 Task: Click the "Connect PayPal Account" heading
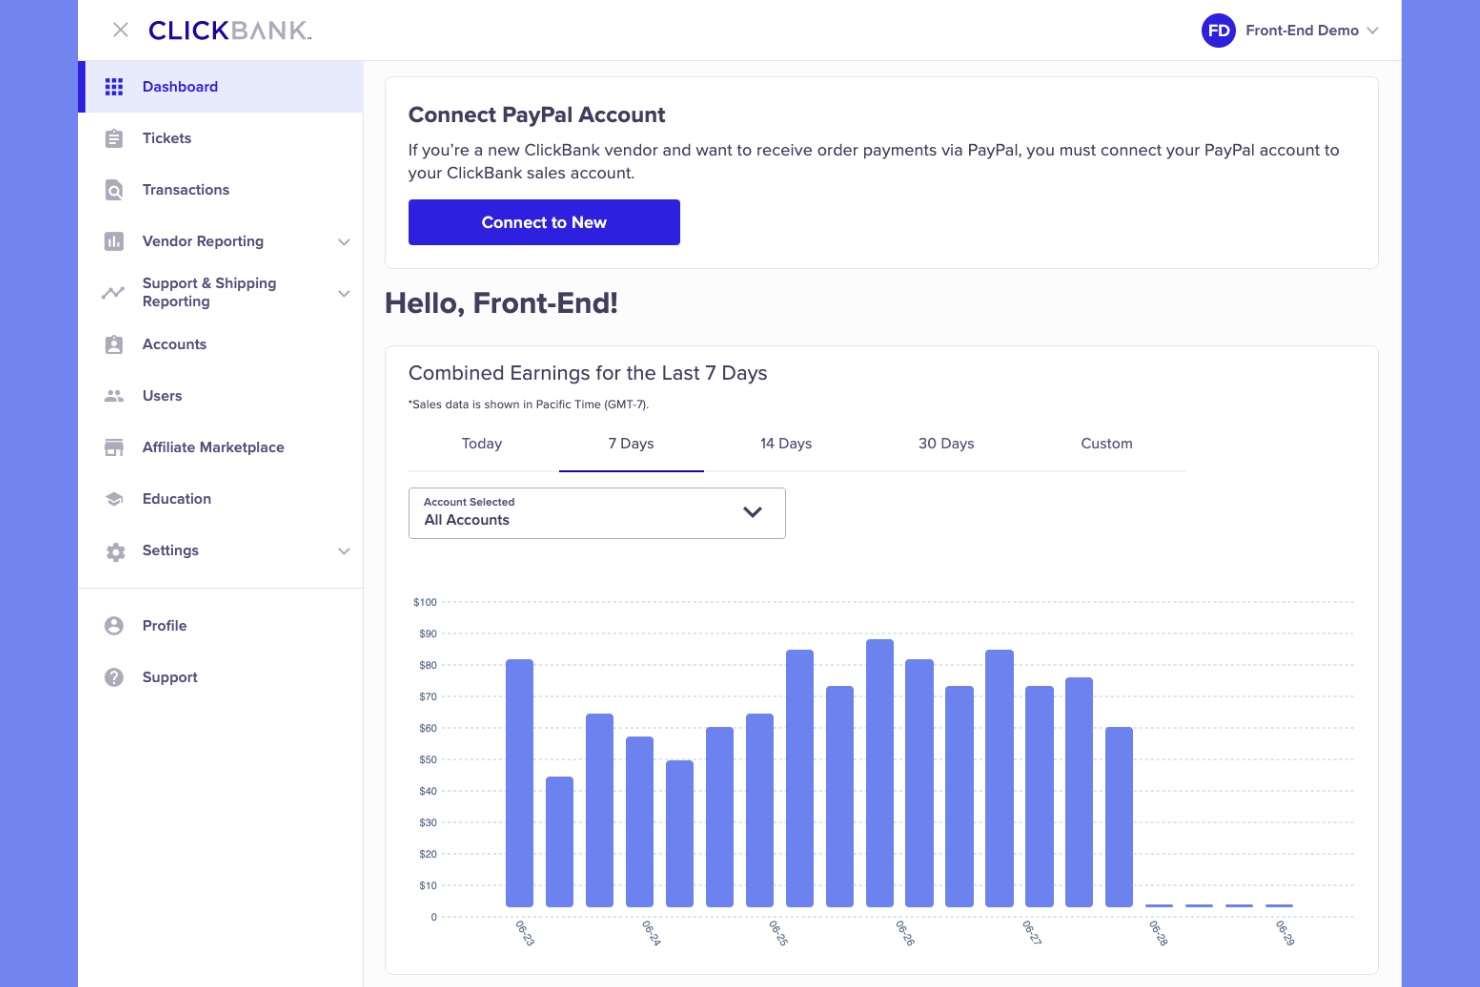point(537,115)
